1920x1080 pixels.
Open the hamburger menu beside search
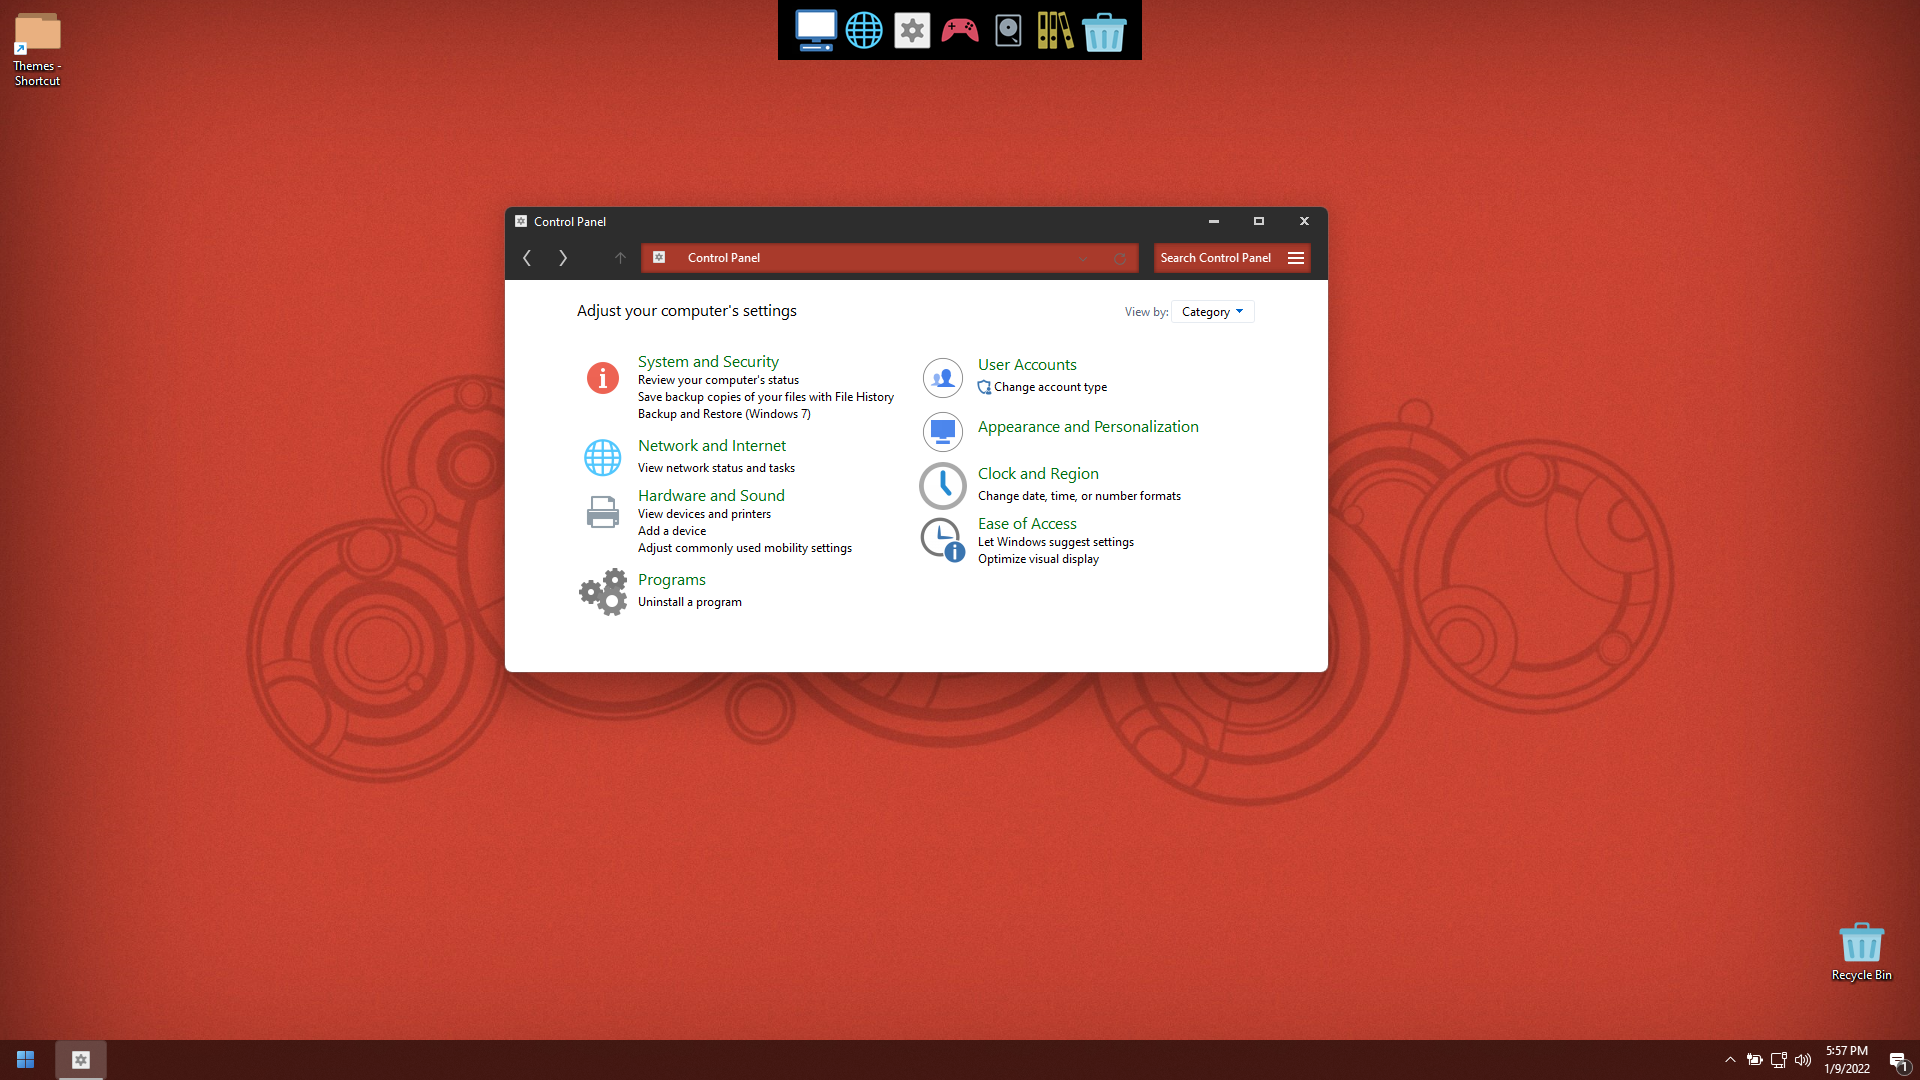pyautogui.click(x=1296, y=258)
